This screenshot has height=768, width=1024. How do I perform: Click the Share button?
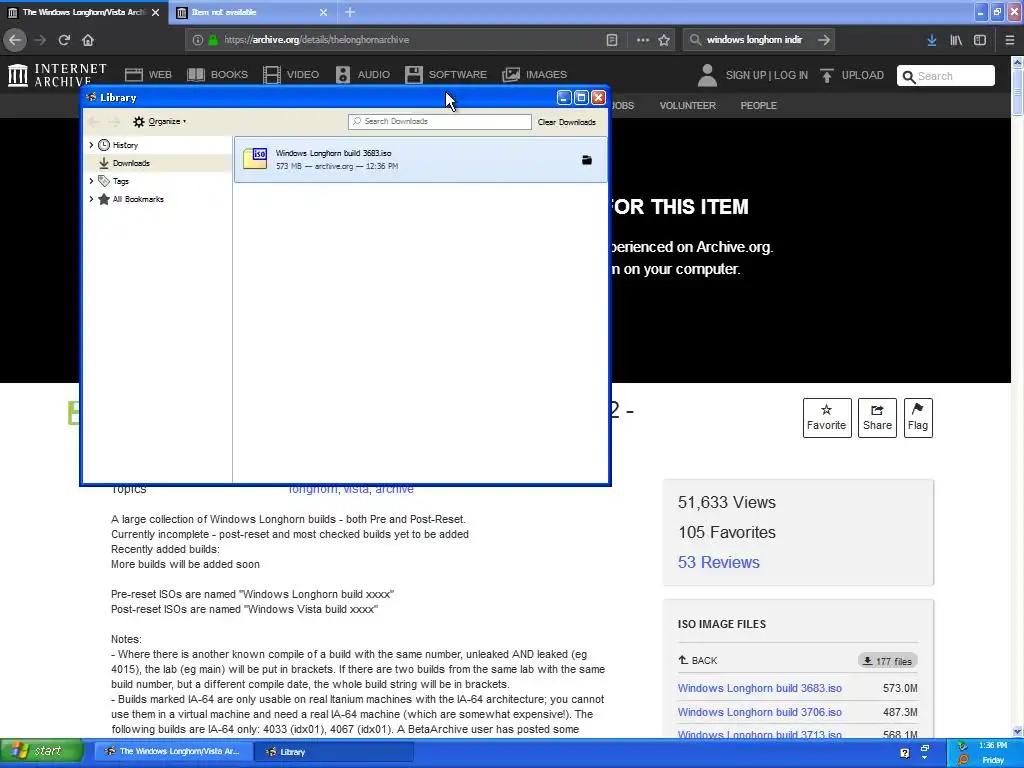877,418
